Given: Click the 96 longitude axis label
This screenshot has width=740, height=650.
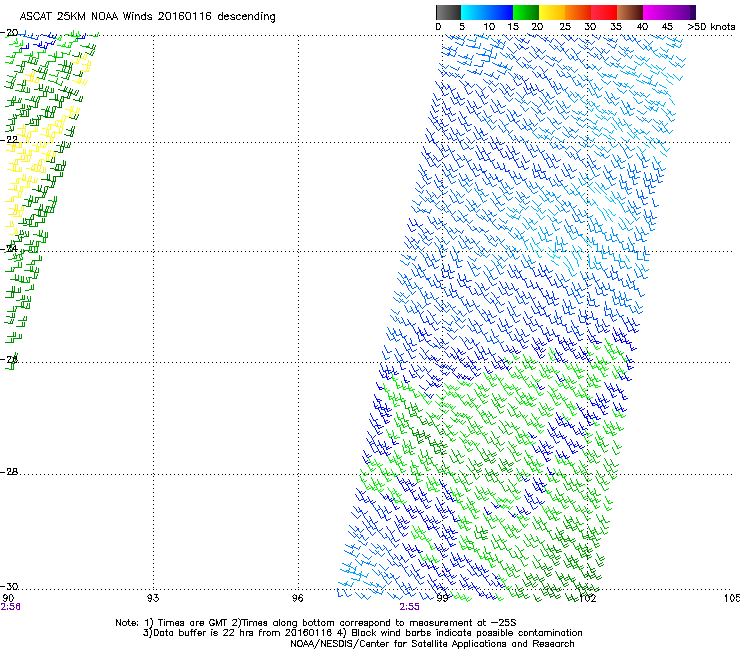Looking at the screenshot, I should pos(298,598).
